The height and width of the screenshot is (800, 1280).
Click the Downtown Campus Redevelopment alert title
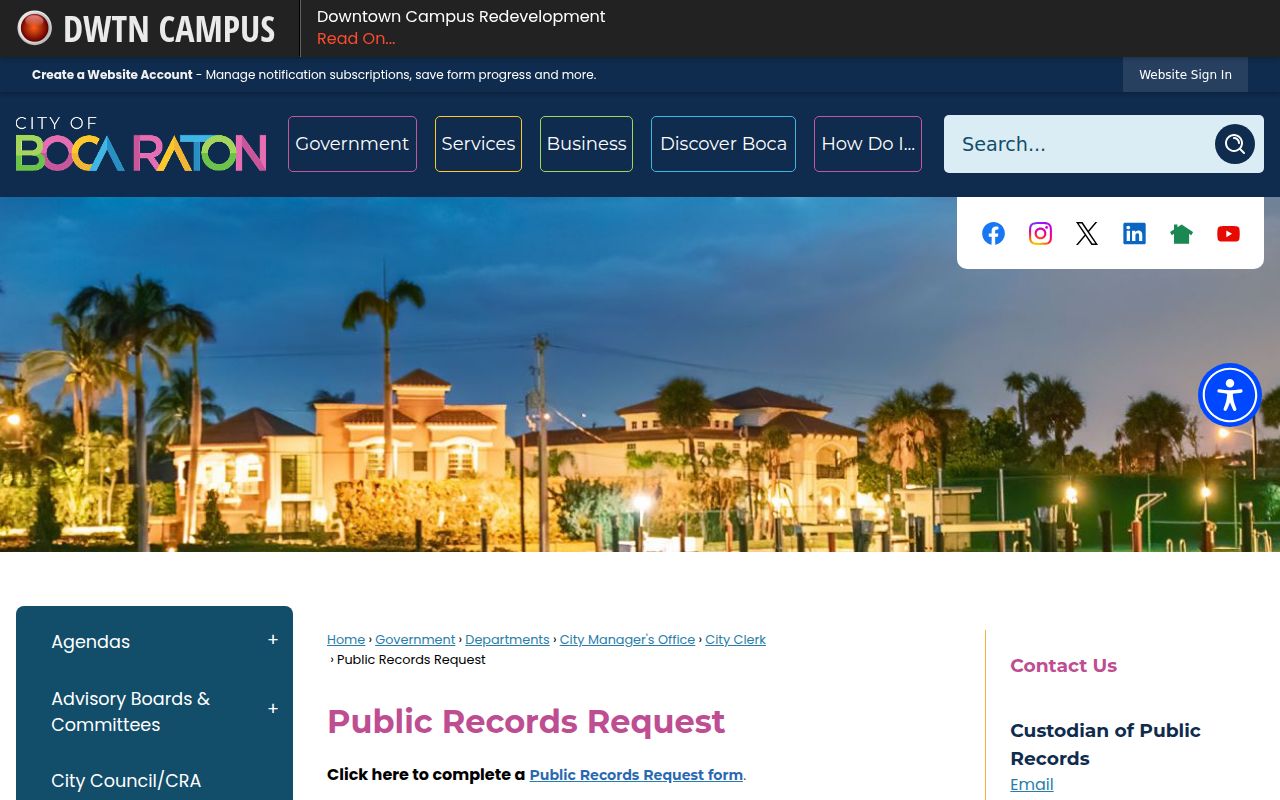click(x=461, y=17)
